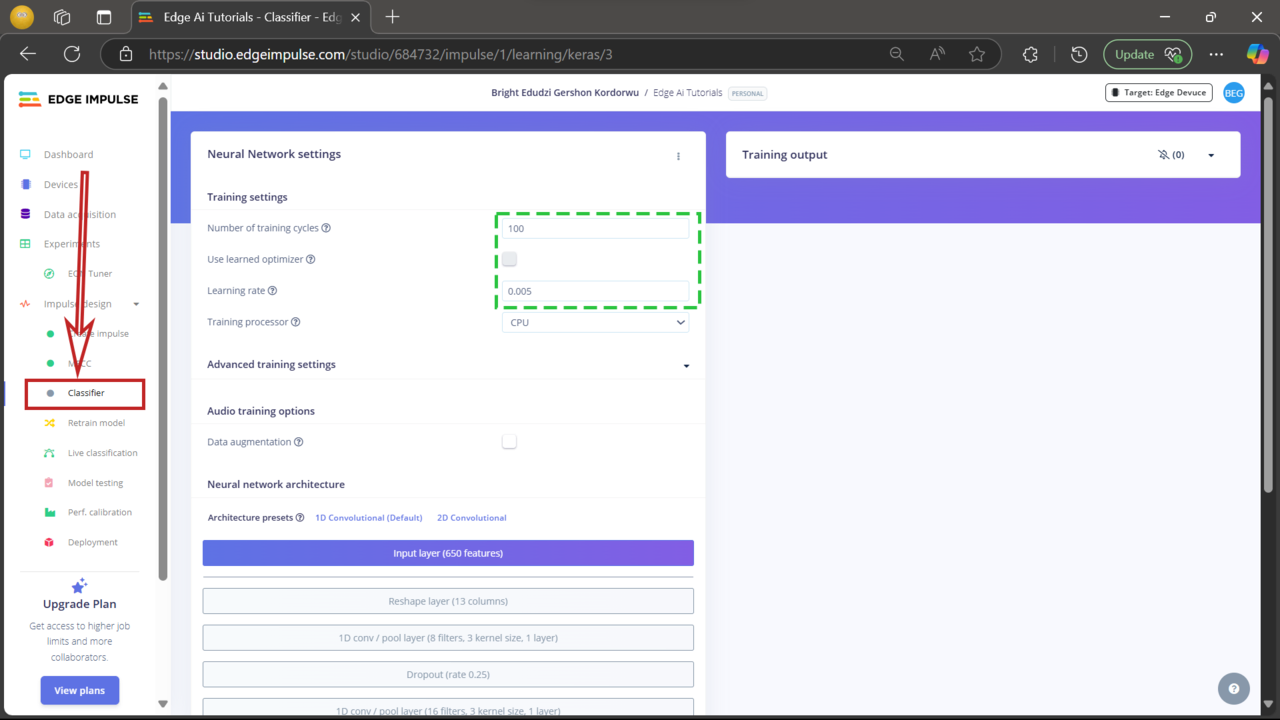1280x720 pixels.
Task: Click the Learning rate input field
Action: pos(595,290)
